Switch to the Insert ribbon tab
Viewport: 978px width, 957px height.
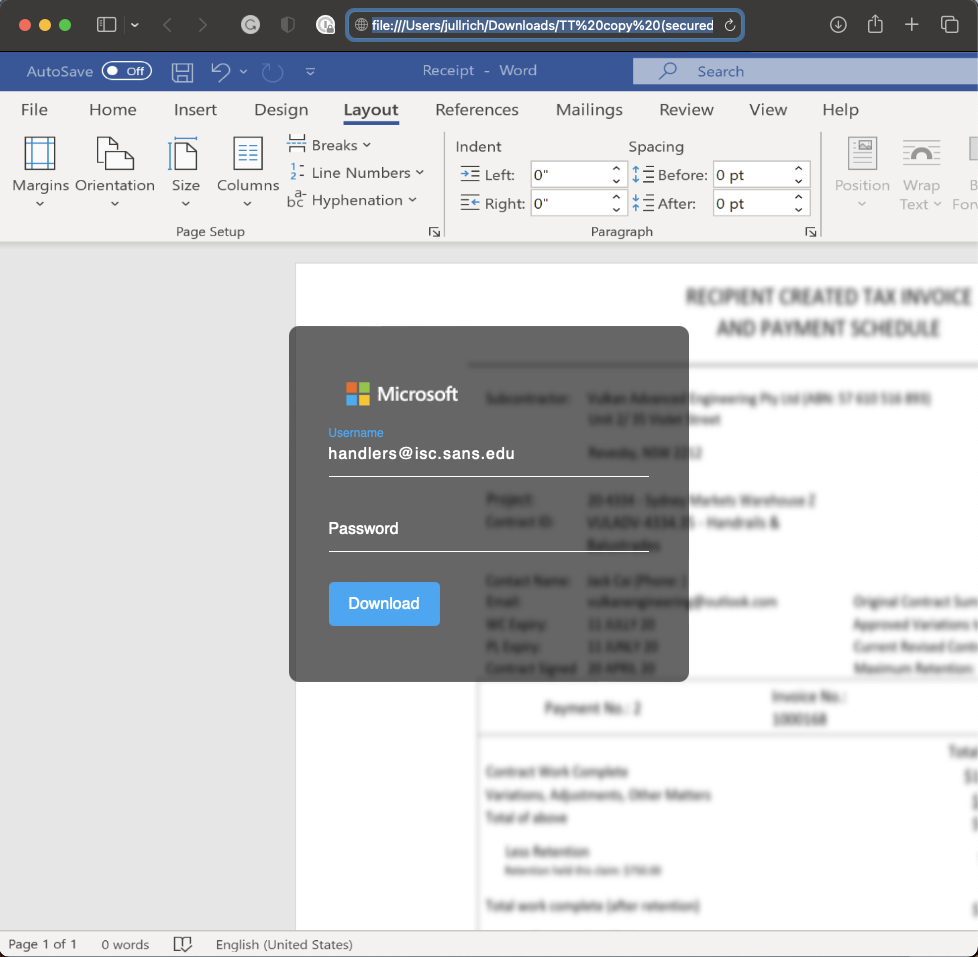click(x=195, y=110)
